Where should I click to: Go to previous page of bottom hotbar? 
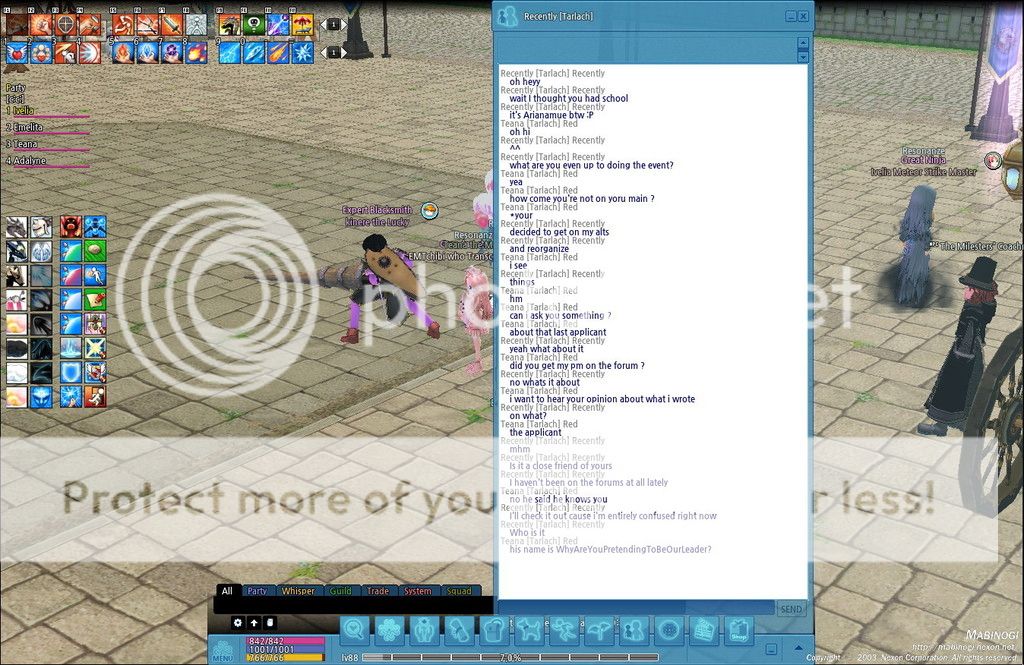323,52
